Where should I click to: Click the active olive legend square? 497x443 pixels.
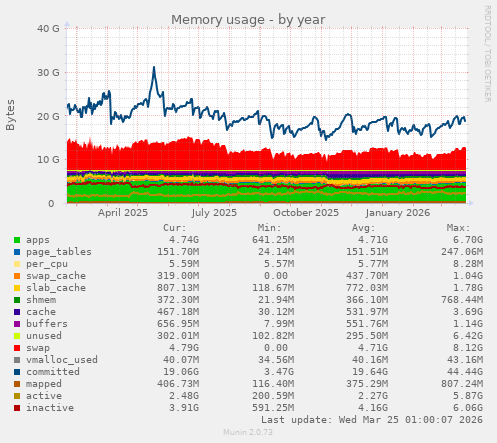point(17,396)
